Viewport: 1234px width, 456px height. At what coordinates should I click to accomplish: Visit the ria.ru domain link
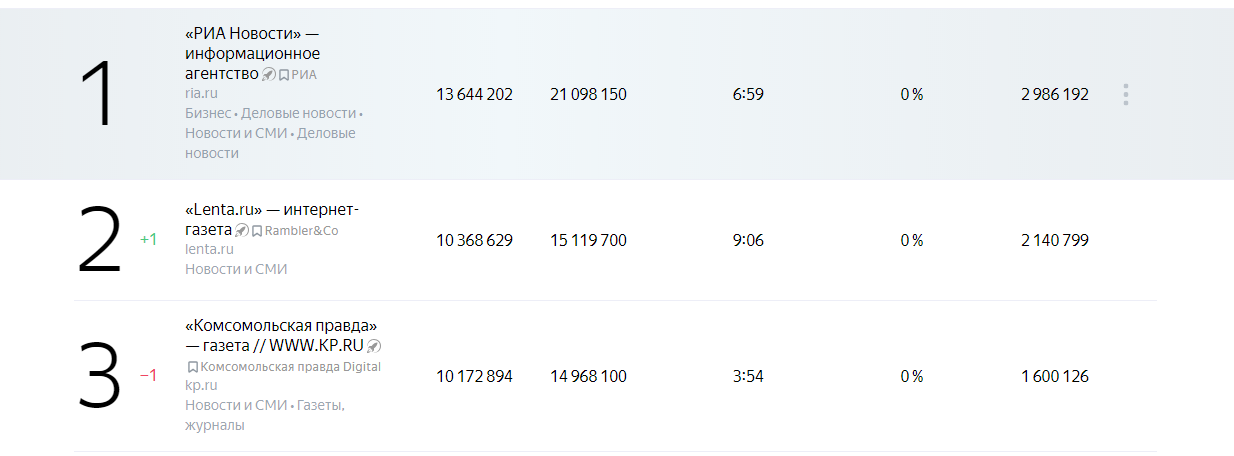coord(201,93)
